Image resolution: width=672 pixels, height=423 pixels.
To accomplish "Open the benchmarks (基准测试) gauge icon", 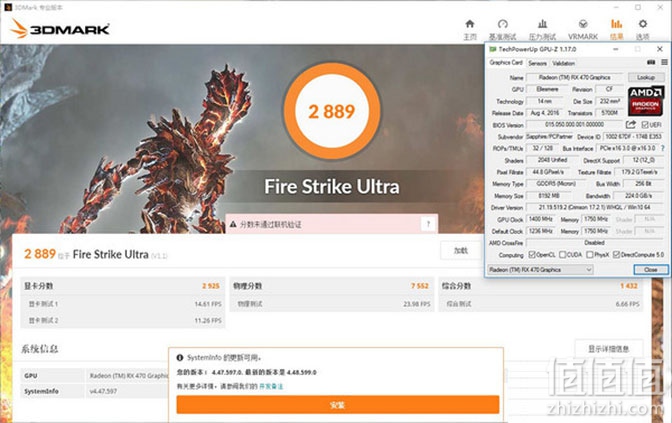I will pyautogui.click(x=503, y=24).
